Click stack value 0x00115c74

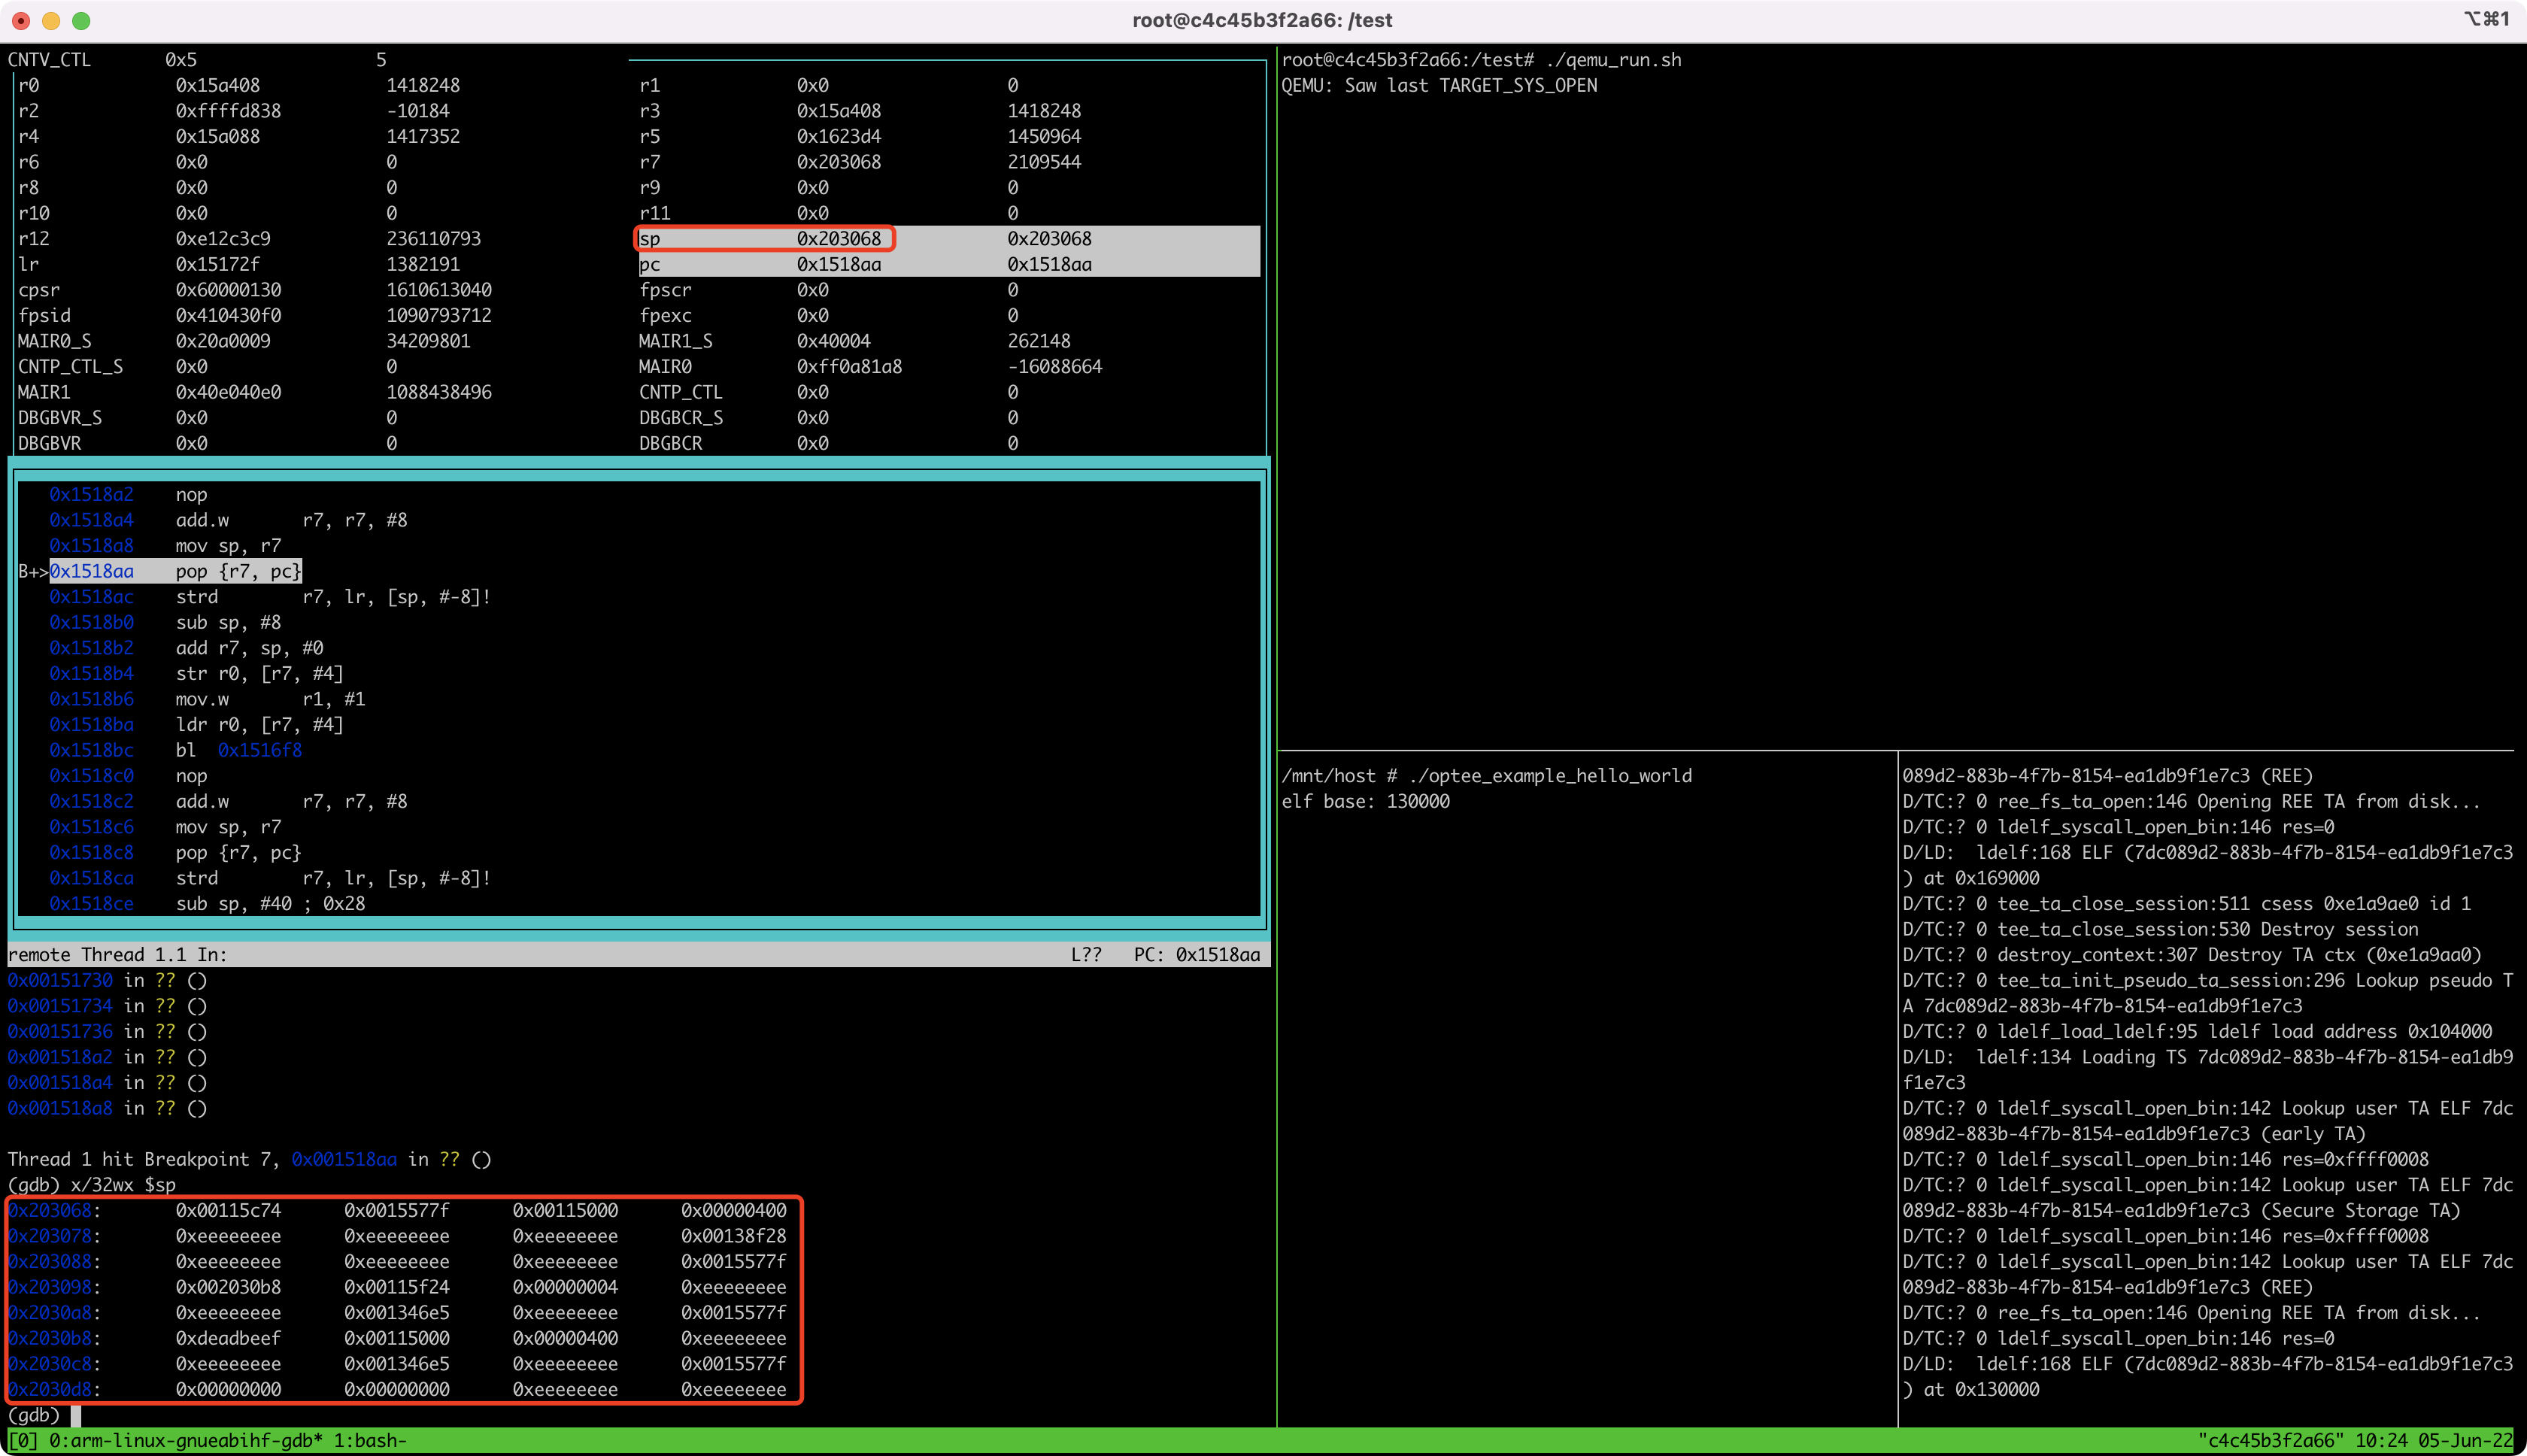[228, 1210]
